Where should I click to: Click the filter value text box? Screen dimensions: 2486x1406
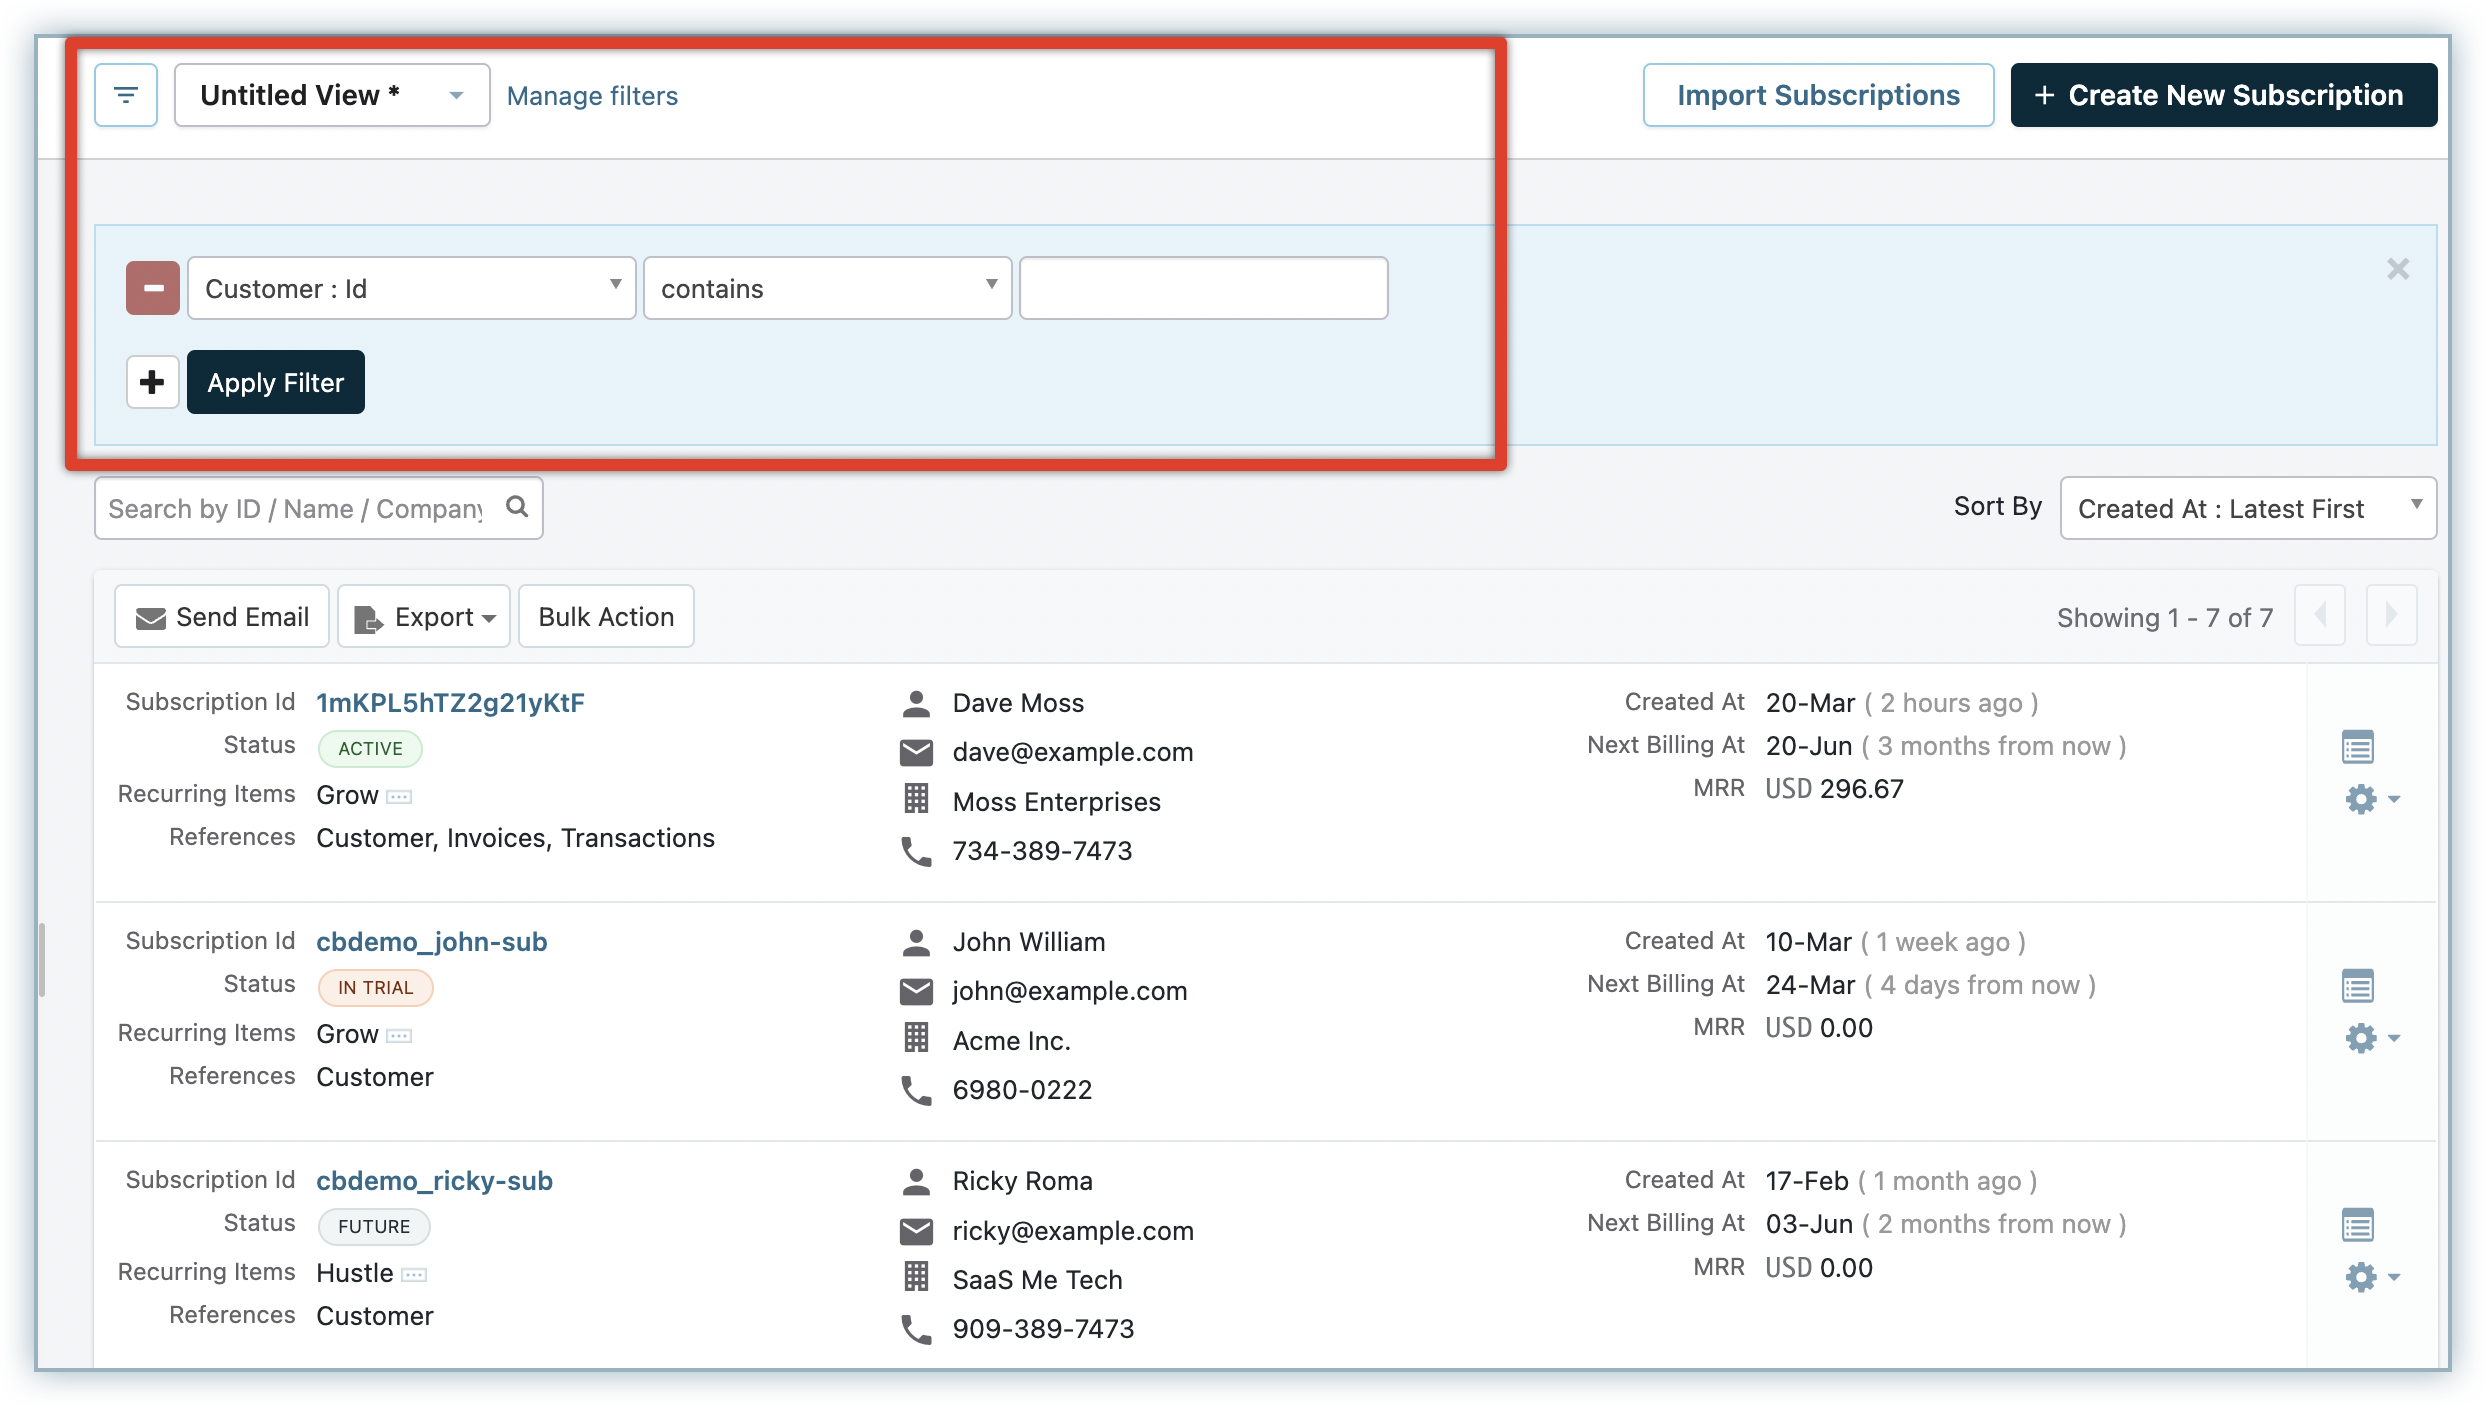point(1203,288)
